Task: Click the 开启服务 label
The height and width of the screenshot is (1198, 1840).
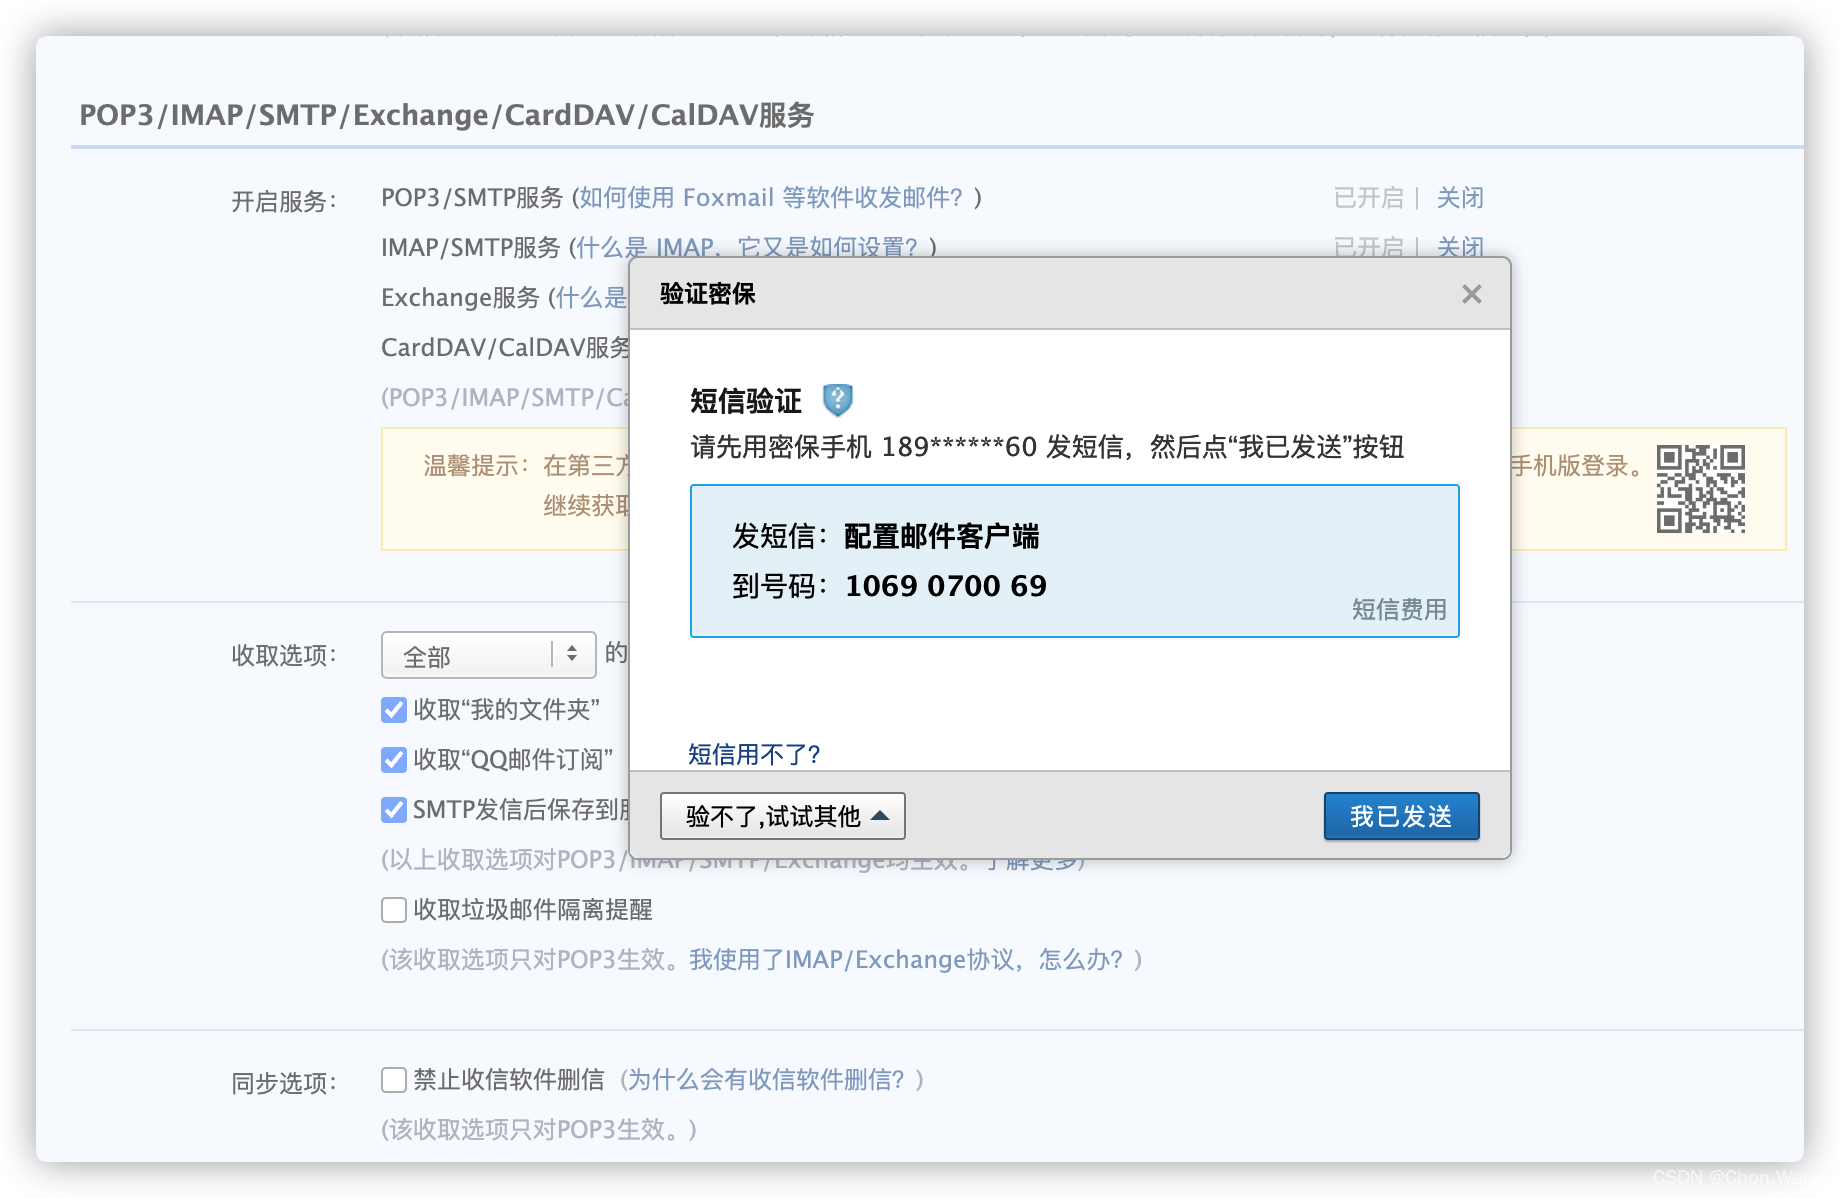Action: click(x=284, y=201)
